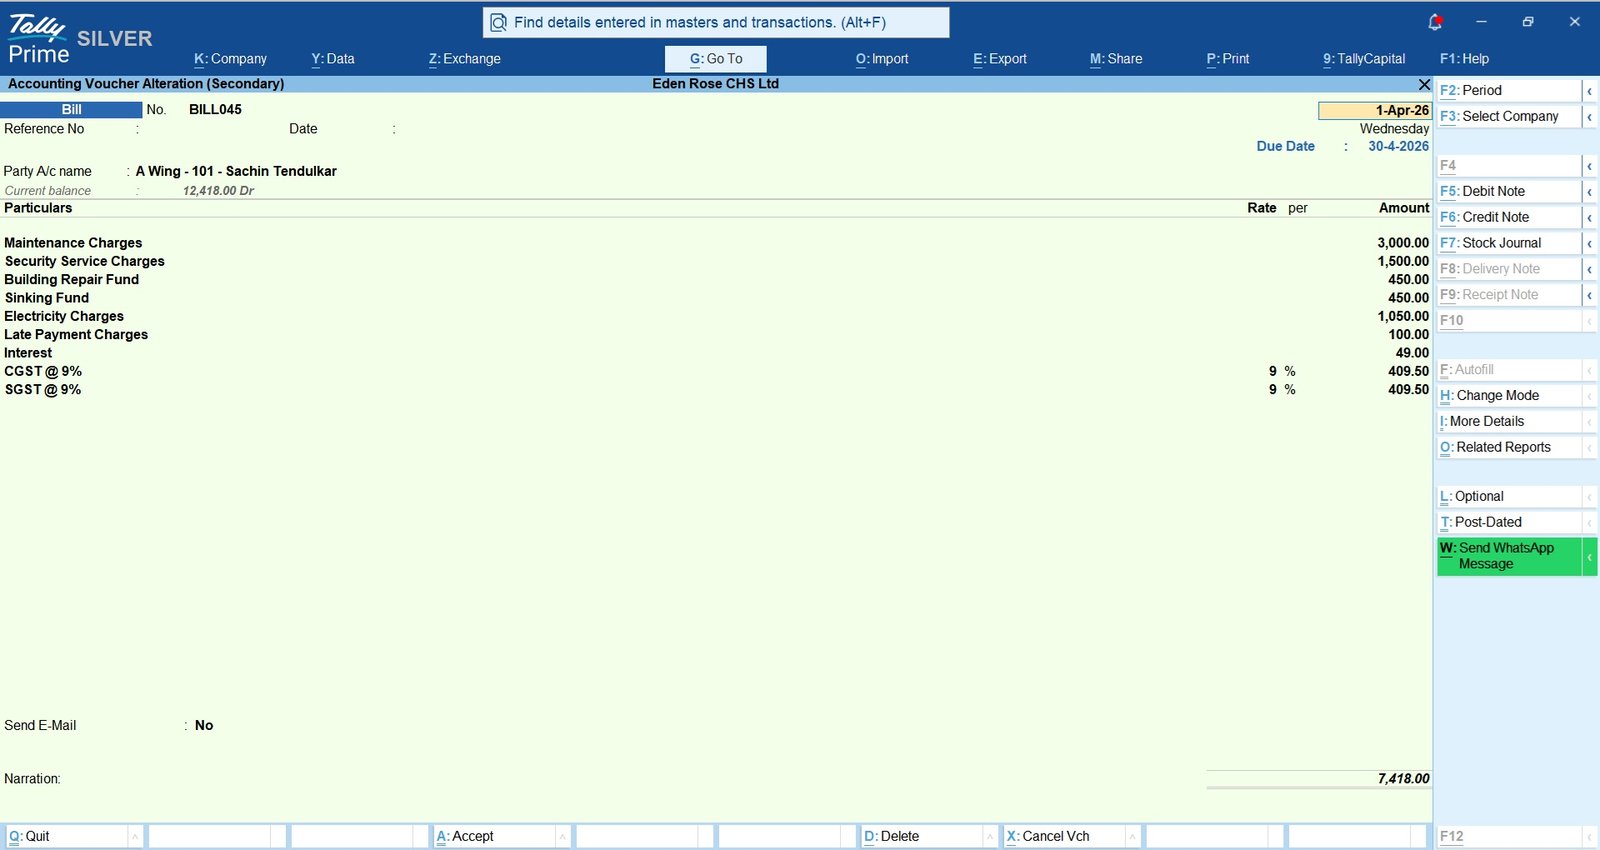Screen dimensions: 1600x850
Task: Close the voucher alteration screen with X
Action: (x=1424, y=84)
